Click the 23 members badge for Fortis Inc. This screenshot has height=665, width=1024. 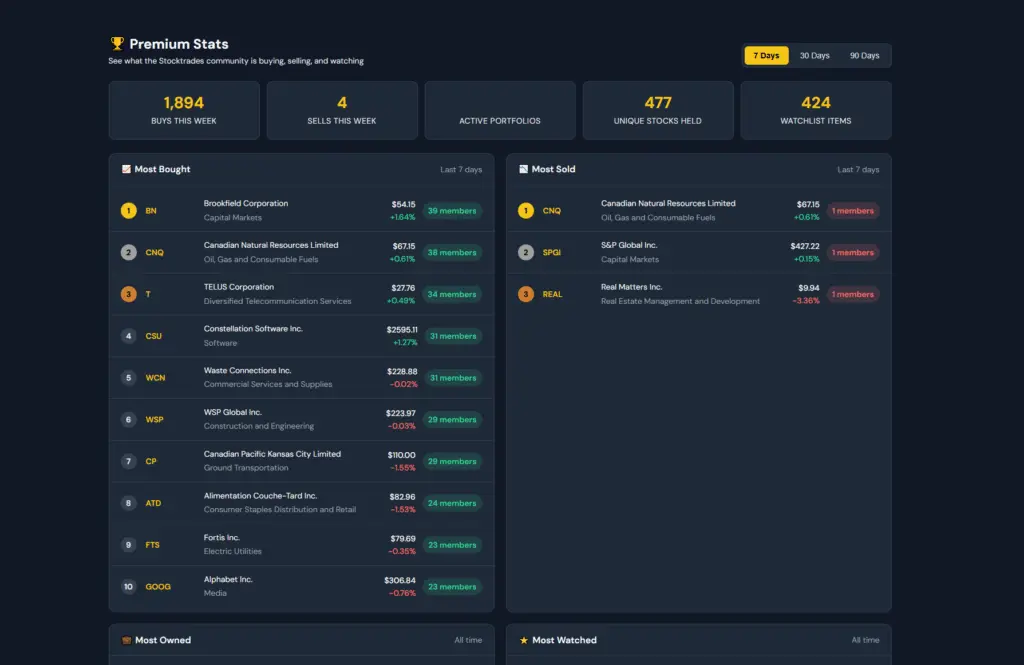452,545
